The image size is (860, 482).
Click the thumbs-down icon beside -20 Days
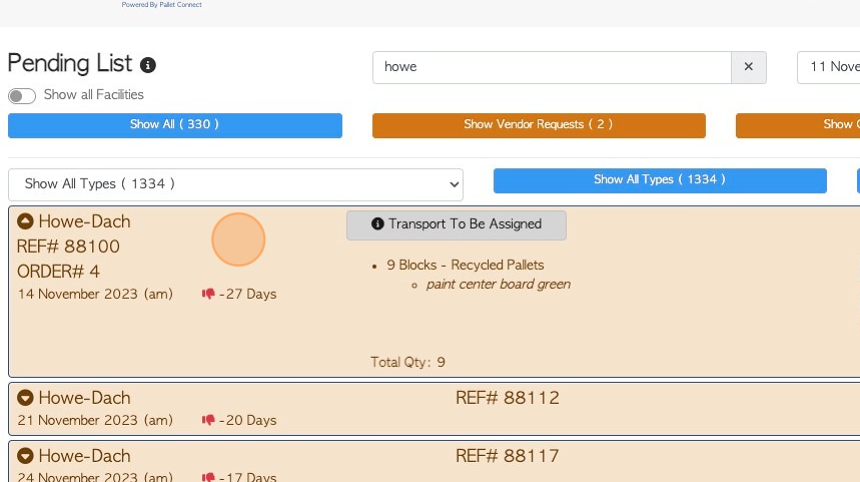pos(208,420)
